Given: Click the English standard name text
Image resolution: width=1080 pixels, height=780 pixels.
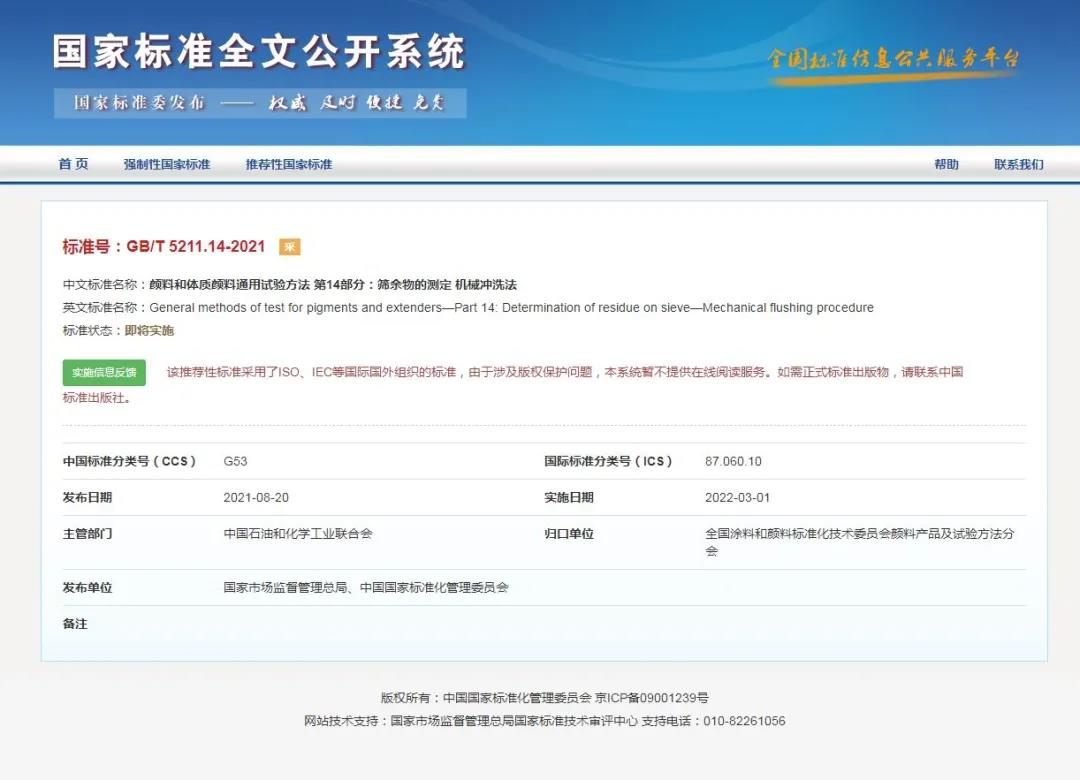Looking at the screenshot, I should (x=511, y=308).
